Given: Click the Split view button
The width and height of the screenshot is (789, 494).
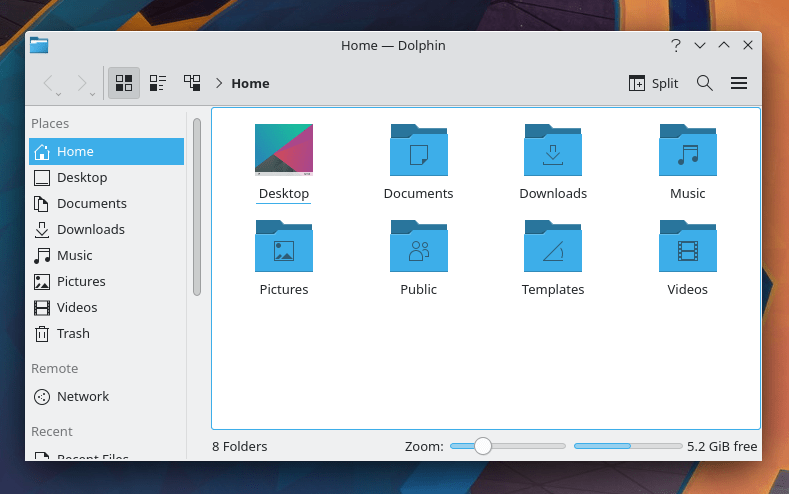Looking at the screenshot, I should tap(653, 83).
